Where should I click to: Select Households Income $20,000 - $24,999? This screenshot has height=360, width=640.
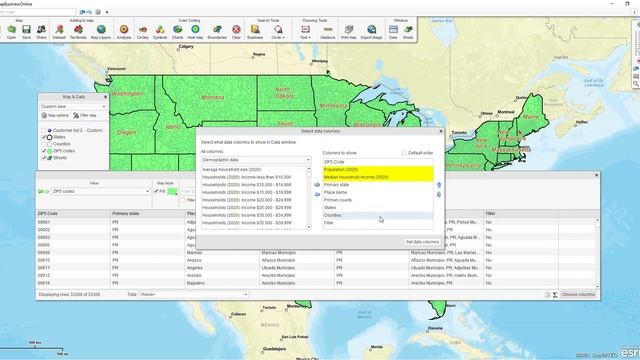pos(253,200)
